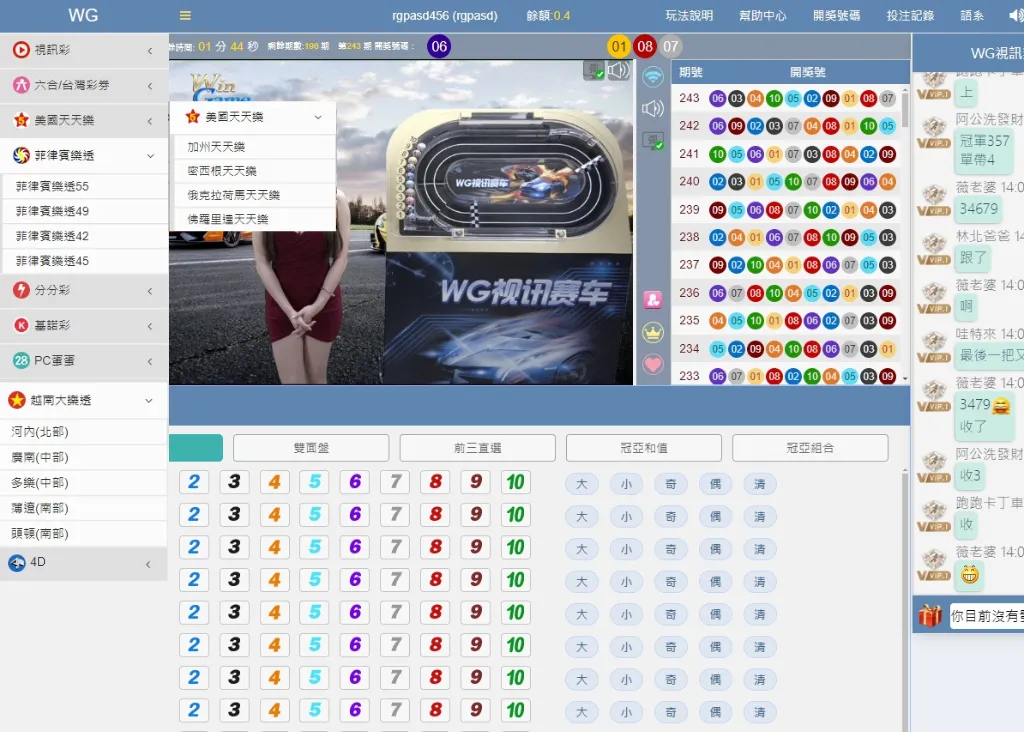1024x732 pixels.
Task: Collapse the 菲律賓樂透 sidebar section
Action: point(150,155)
